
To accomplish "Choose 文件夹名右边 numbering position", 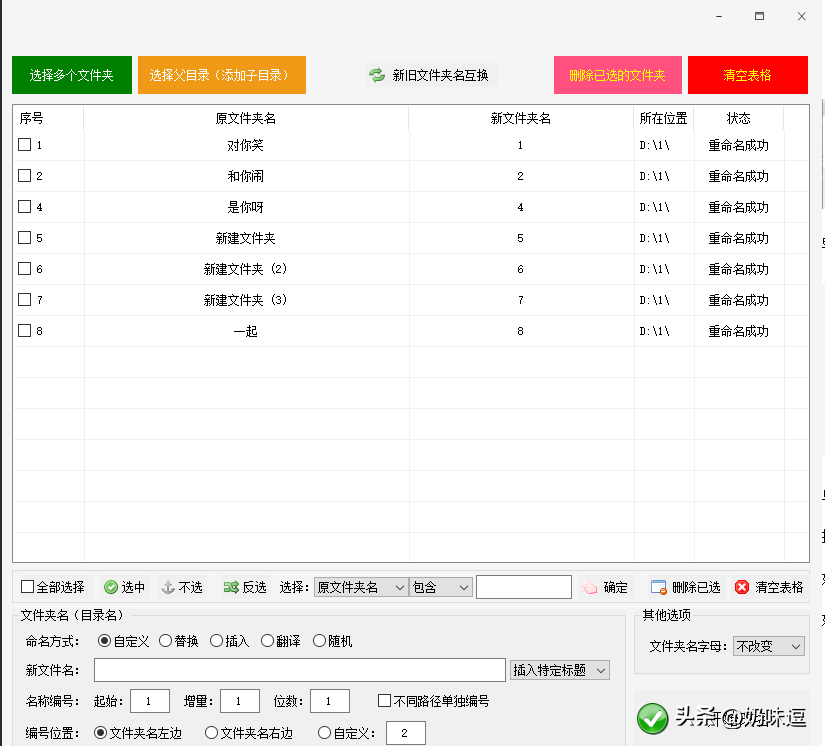I will (211, 733).
